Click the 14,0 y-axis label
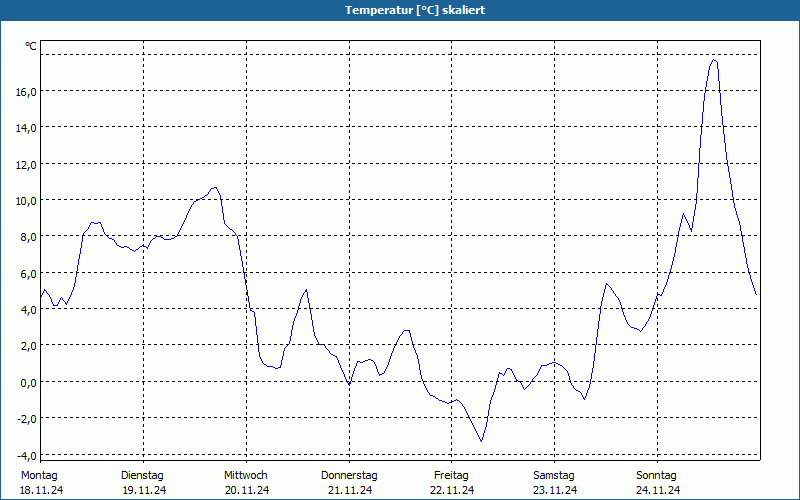The width and height of the screenshot is (800, 500). 26,128
